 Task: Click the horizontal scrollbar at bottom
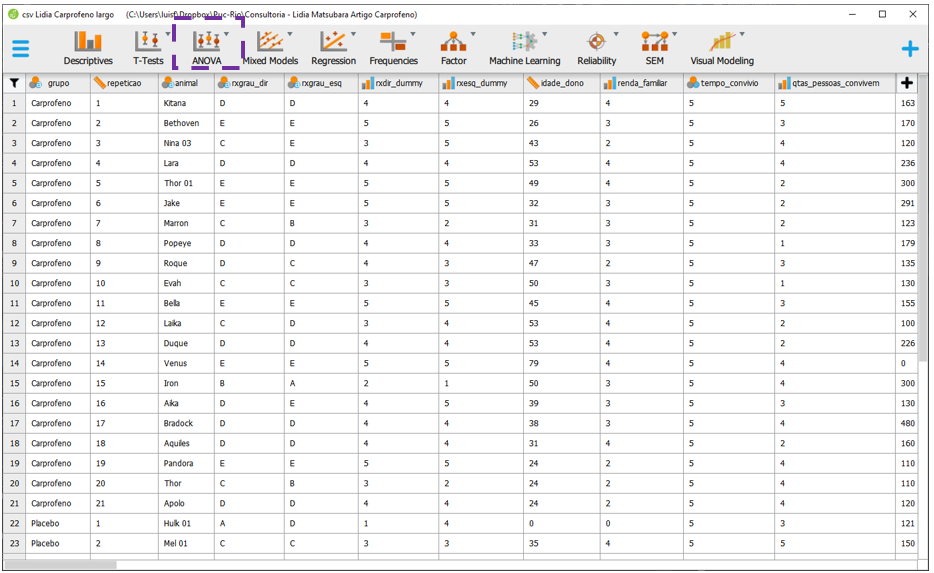click(60, 565)
